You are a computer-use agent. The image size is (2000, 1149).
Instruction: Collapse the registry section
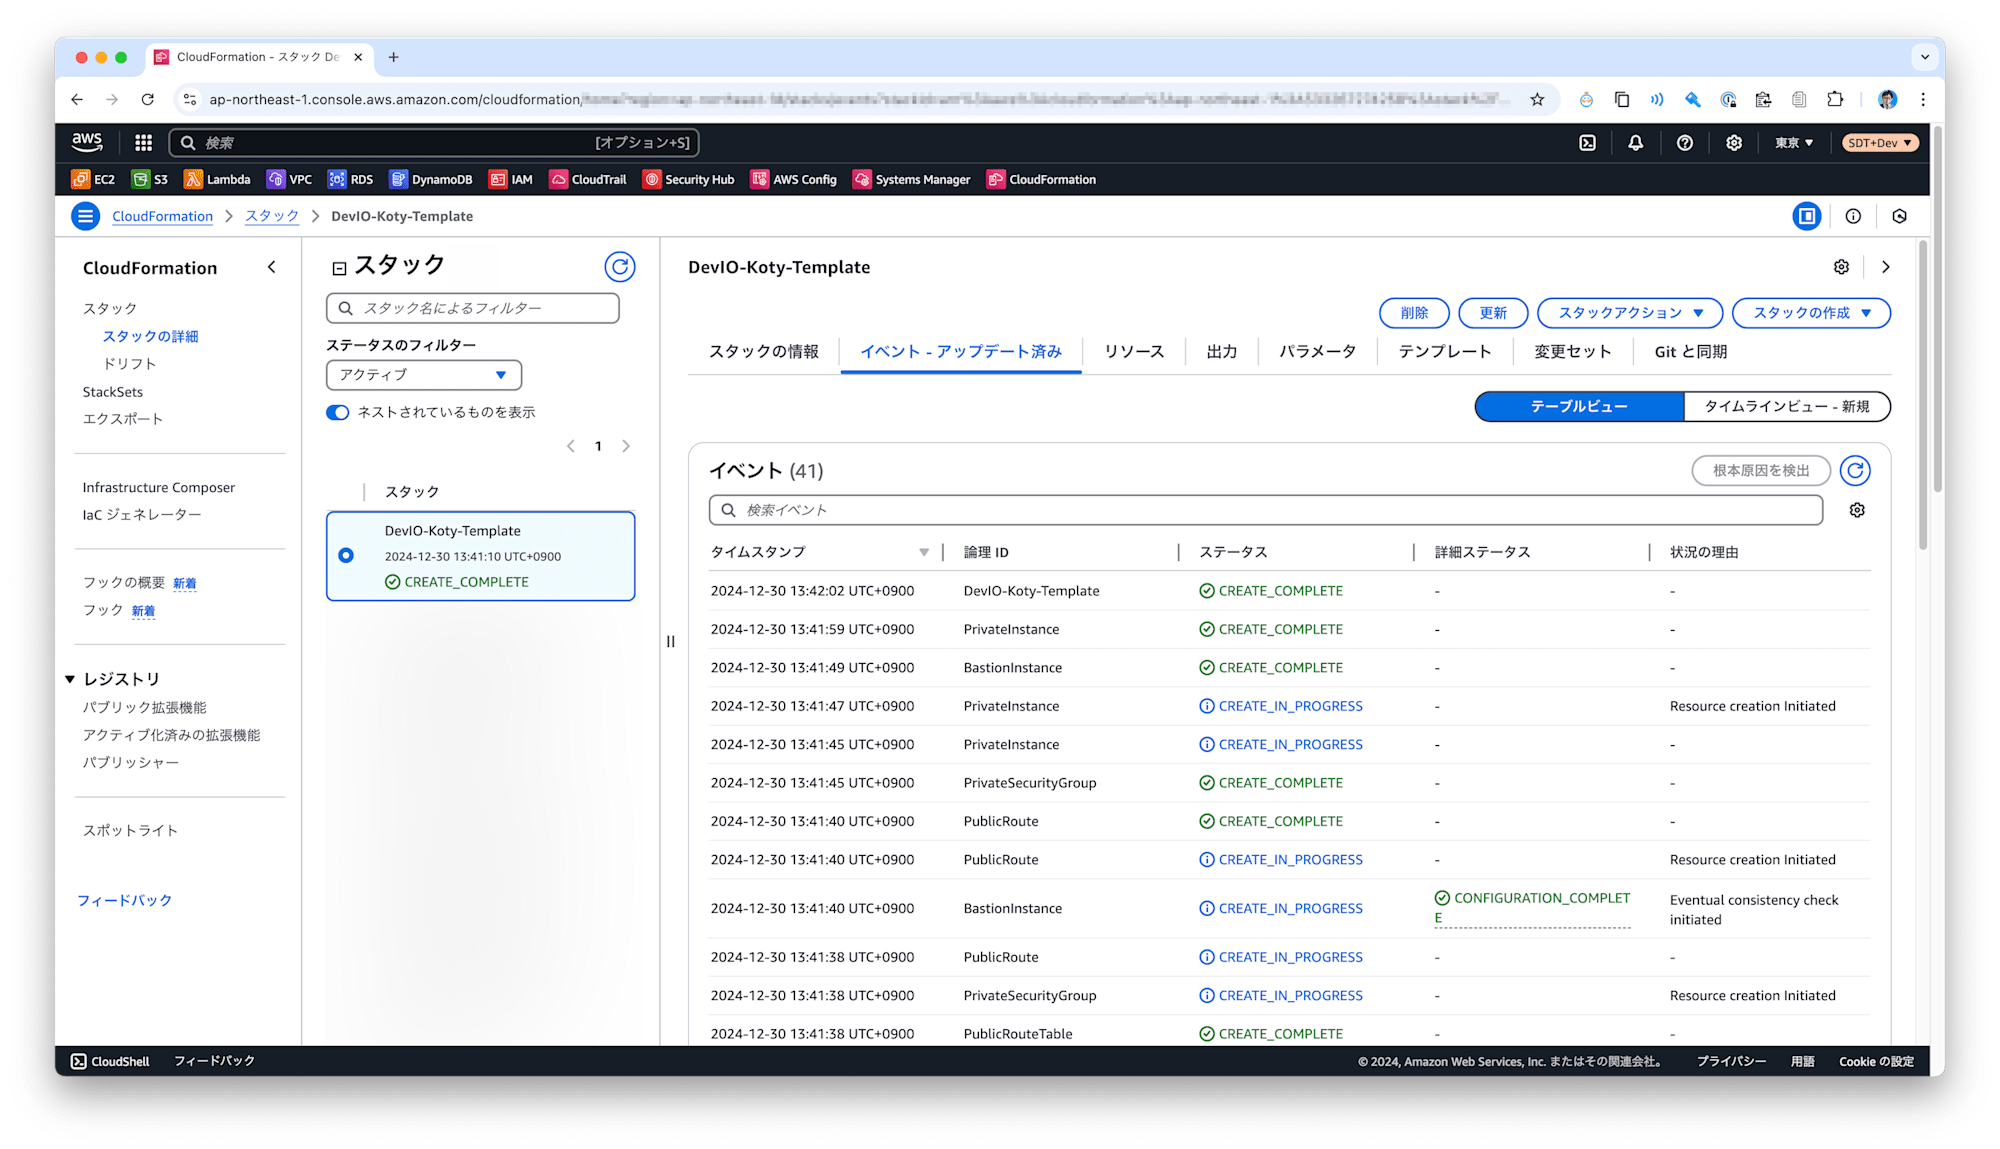(x=70, y=679)
